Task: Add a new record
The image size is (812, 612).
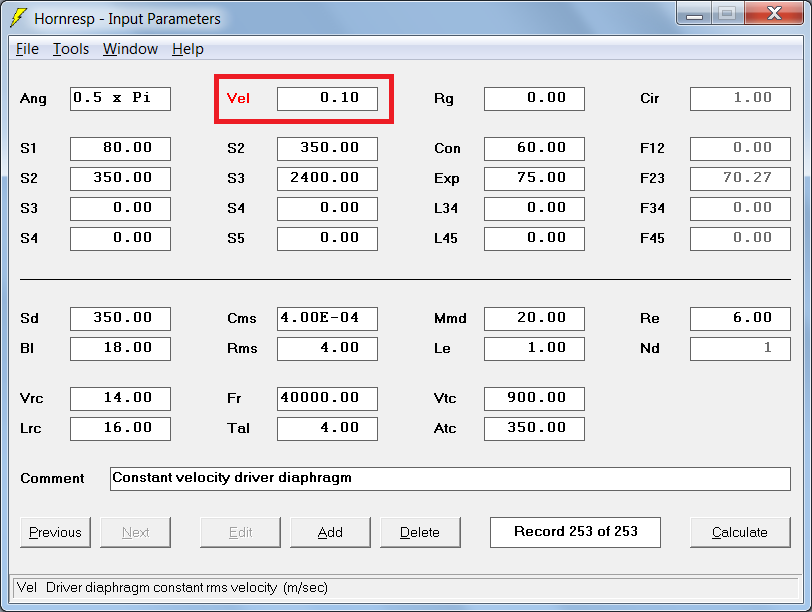Action: pyautogui.click(x=330, y=532)
